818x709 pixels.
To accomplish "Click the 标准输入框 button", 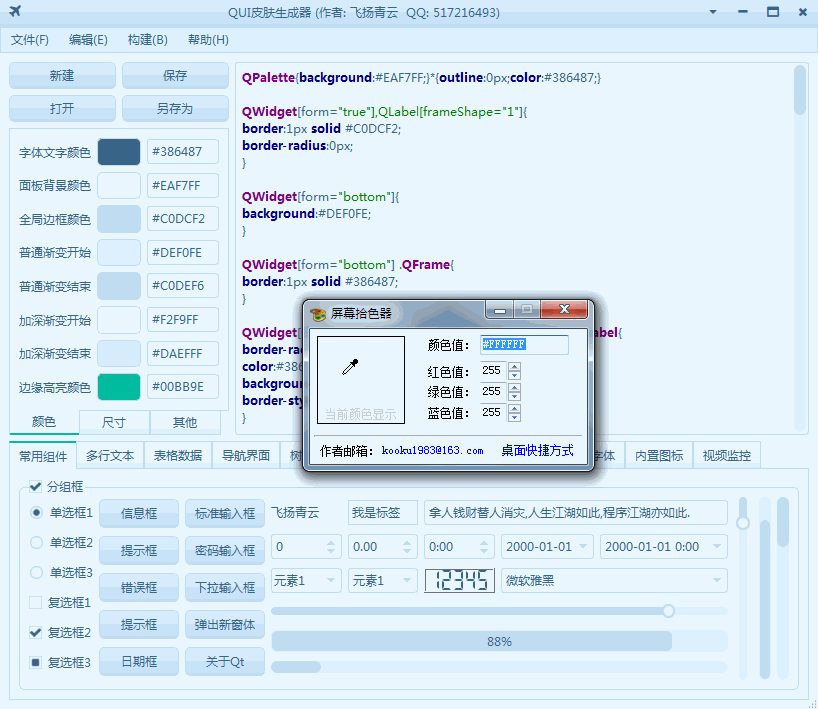I will click(225, 513).
